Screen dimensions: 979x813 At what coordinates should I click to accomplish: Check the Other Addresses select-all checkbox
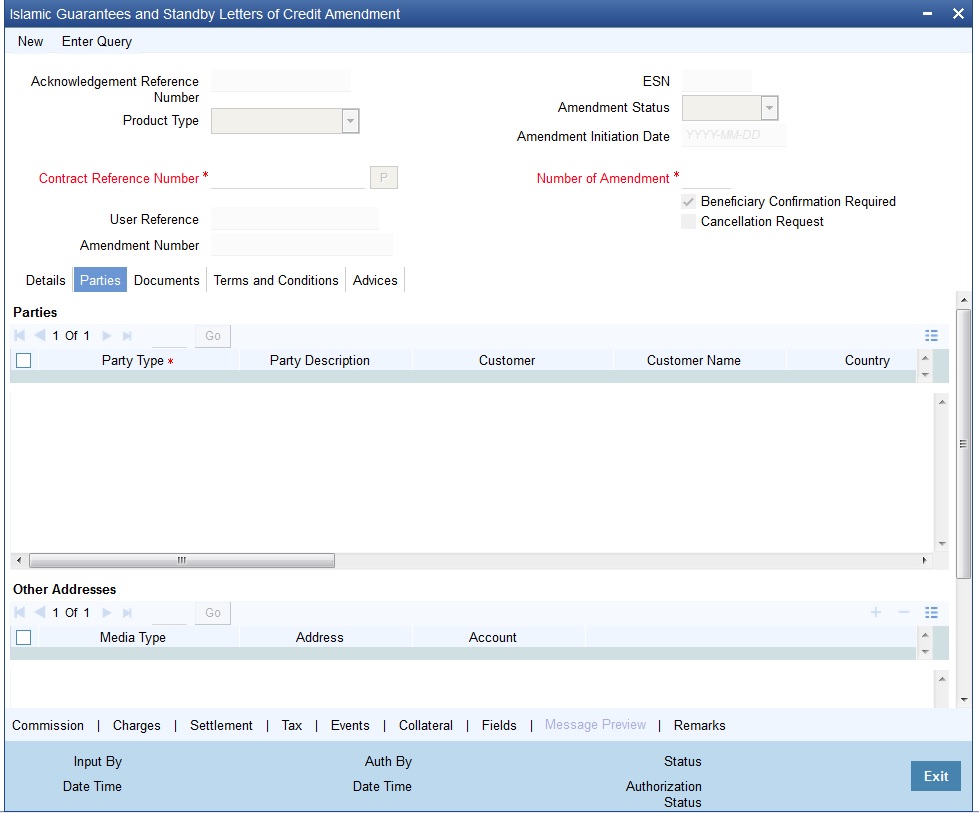24,638
